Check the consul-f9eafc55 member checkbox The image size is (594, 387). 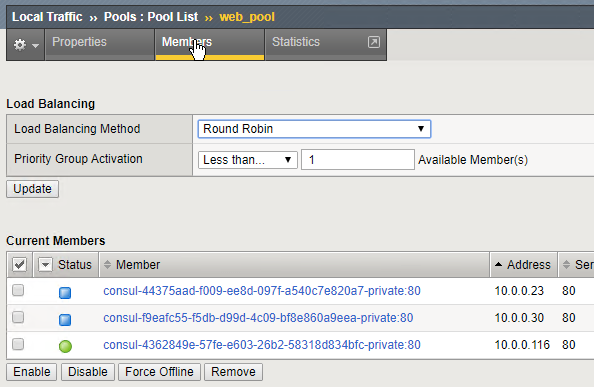click(18, 317)
